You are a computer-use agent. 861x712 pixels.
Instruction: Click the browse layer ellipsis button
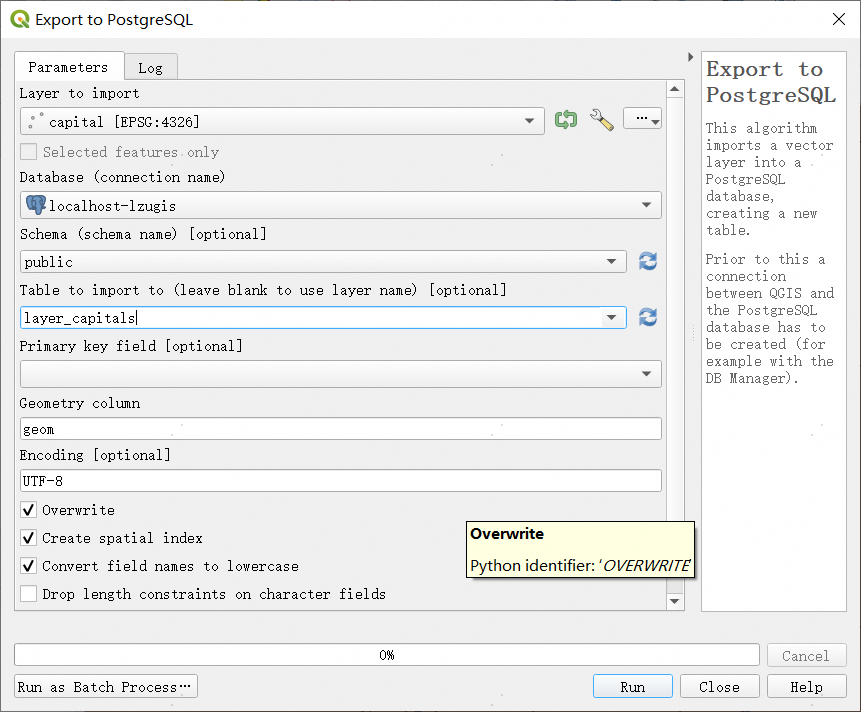pyautogui.click(x=642, y=120)
